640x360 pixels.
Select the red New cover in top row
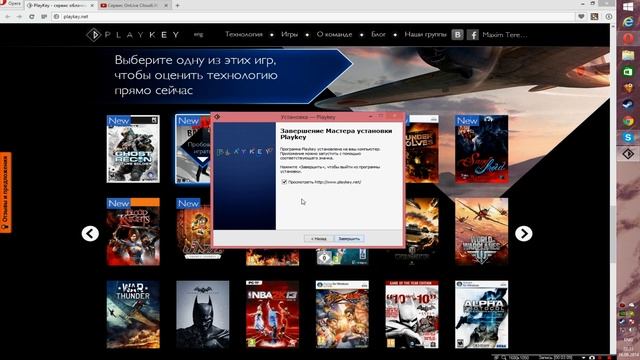click(x=482, y=149)
